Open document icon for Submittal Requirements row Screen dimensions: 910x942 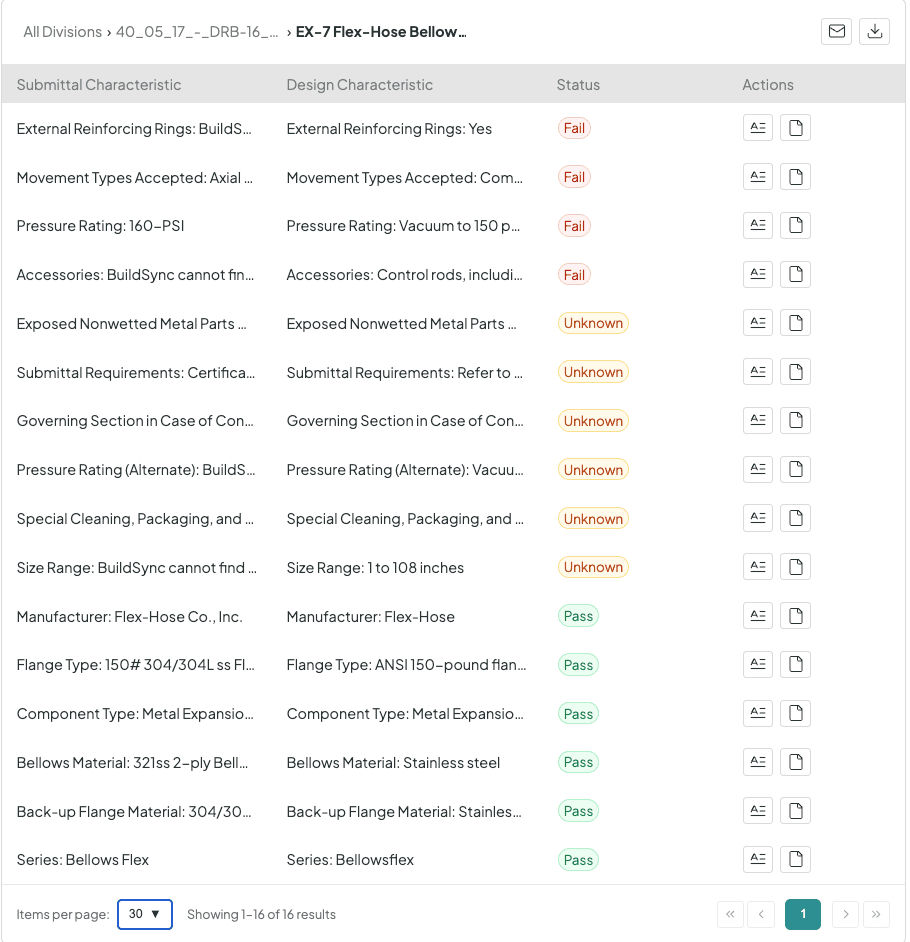pos(795,372)
